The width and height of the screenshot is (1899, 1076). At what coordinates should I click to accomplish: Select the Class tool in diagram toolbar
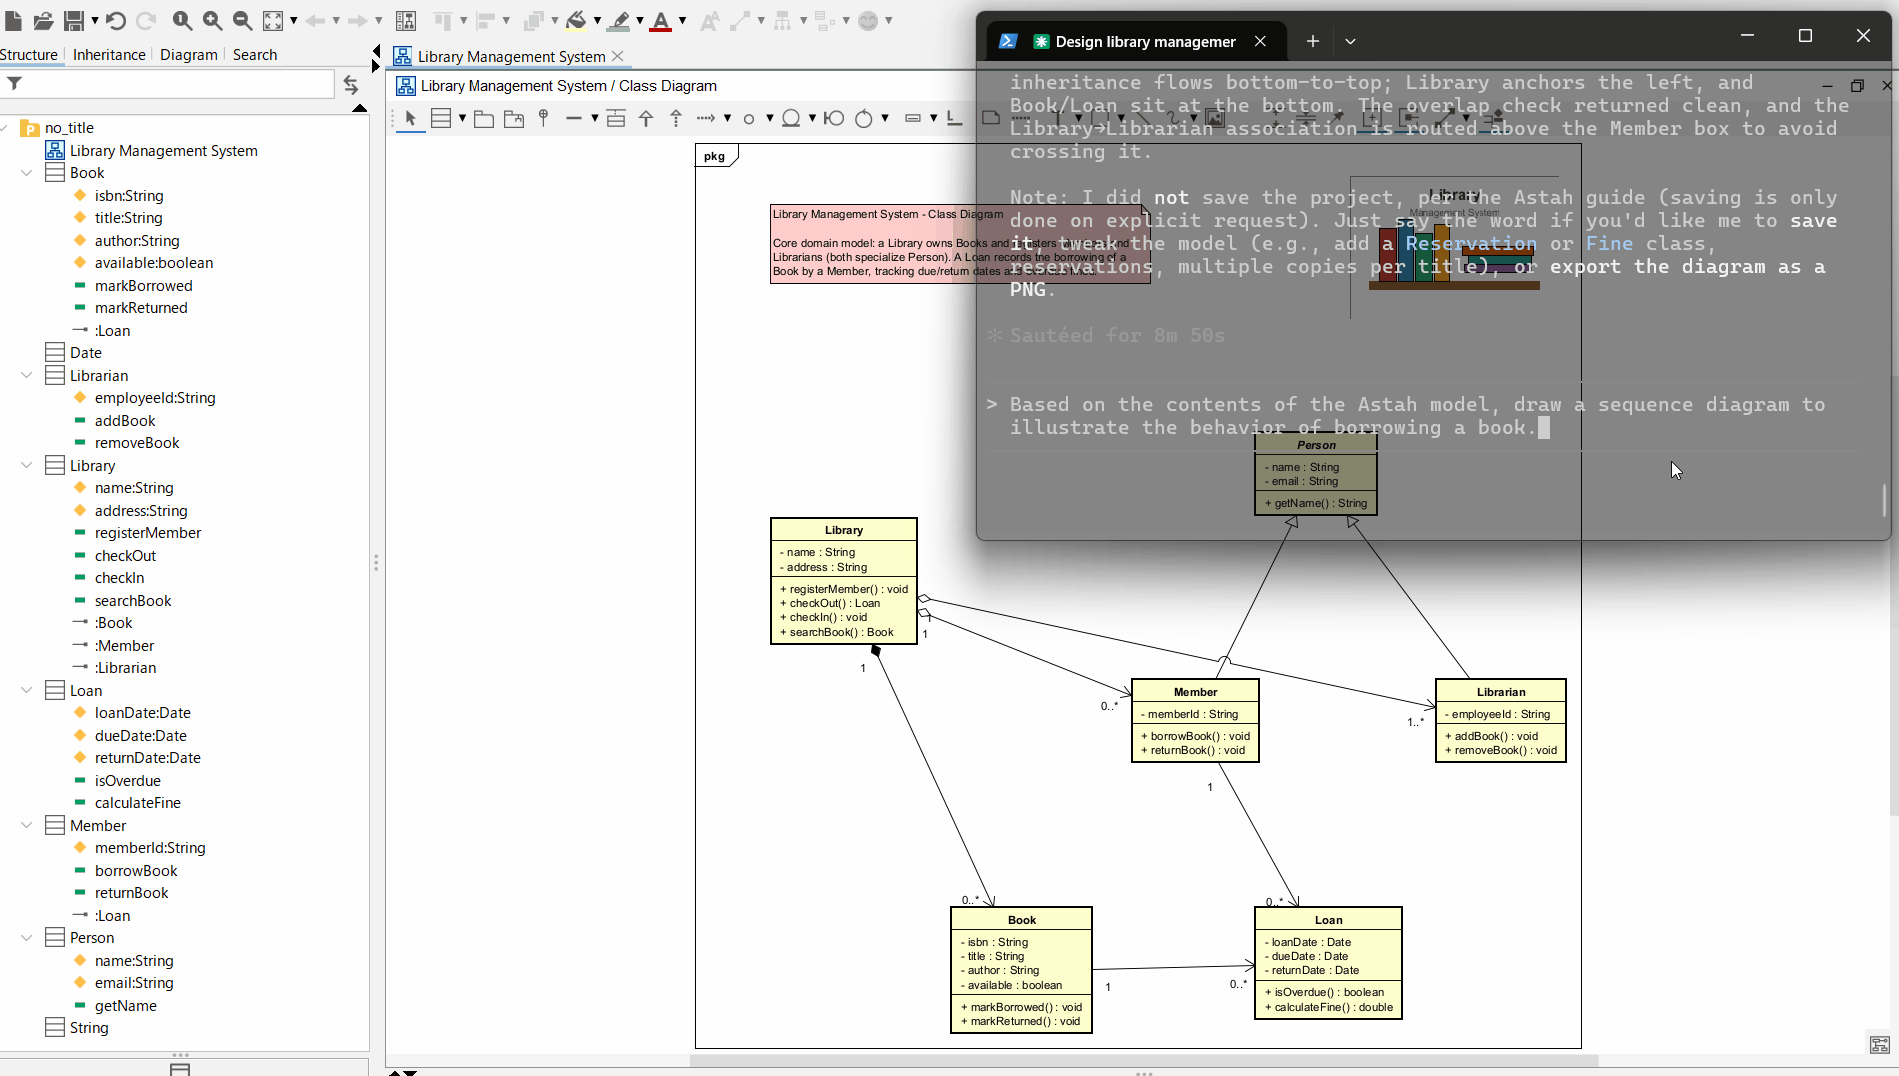441,118
